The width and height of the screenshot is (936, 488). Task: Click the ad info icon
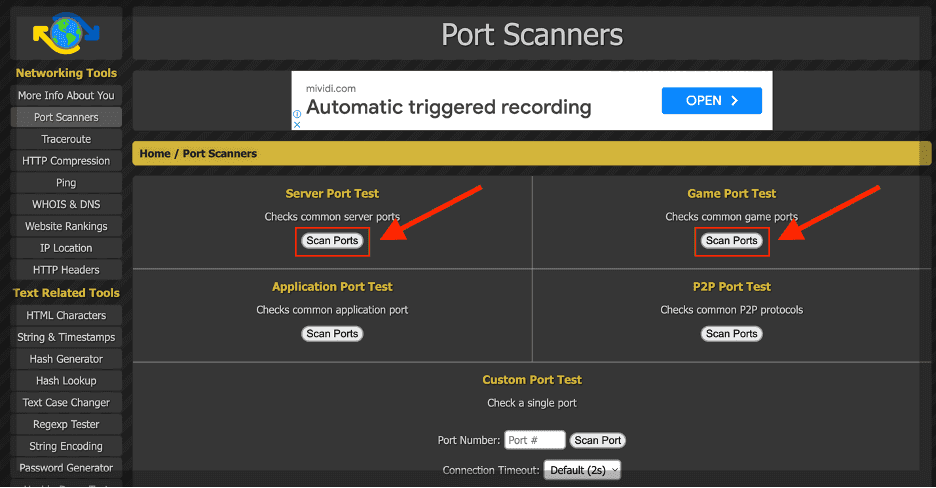pos(297,114)
